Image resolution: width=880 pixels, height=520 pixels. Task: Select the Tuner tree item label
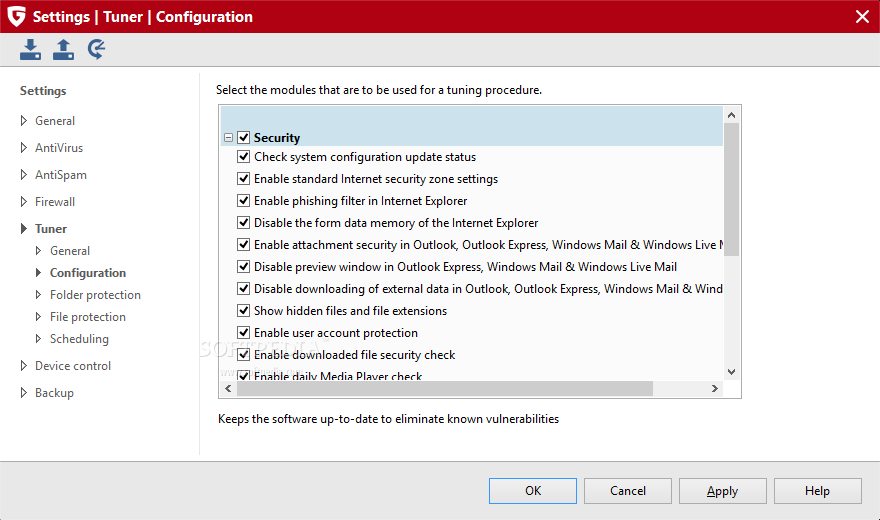51,228
